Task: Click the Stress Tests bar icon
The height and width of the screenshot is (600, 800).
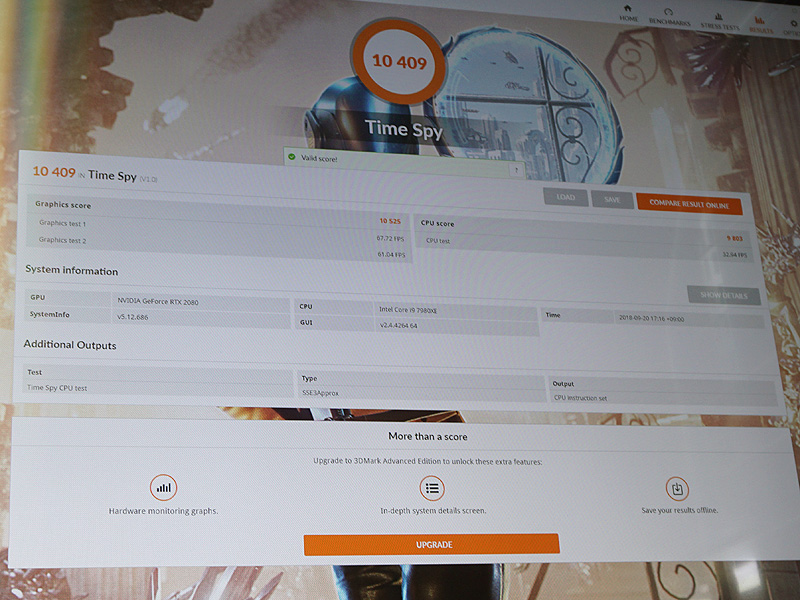Action: coord(719,16)
